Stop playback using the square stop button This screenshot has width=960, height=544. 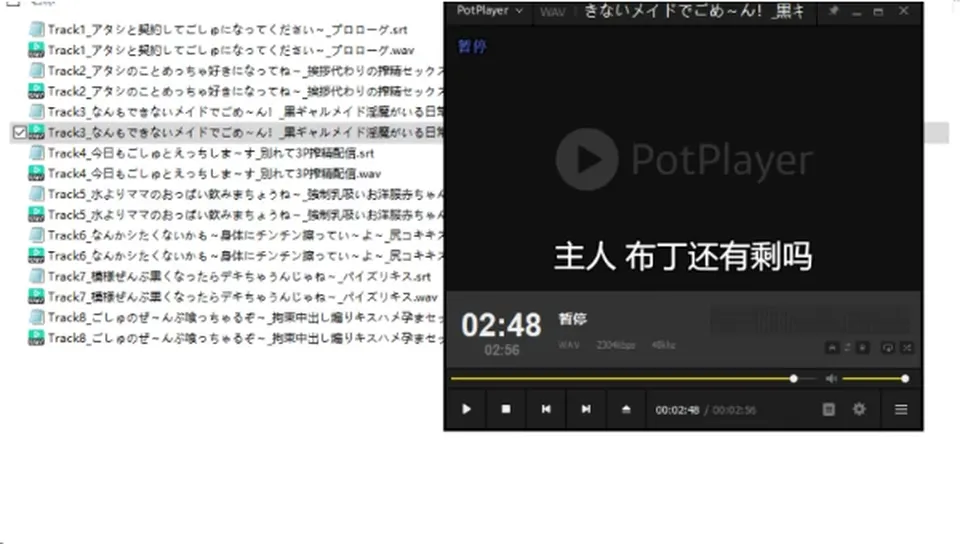pos(506,409)
